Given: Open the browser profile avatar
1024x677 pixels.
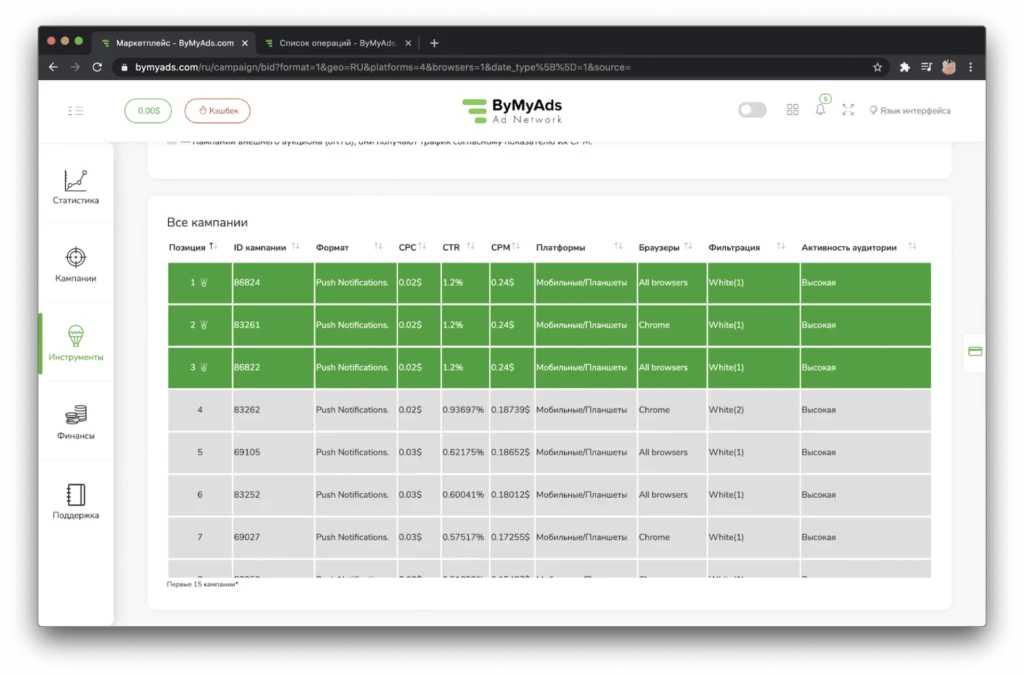Looking at the screenshot, I should [x=949, y=67].
